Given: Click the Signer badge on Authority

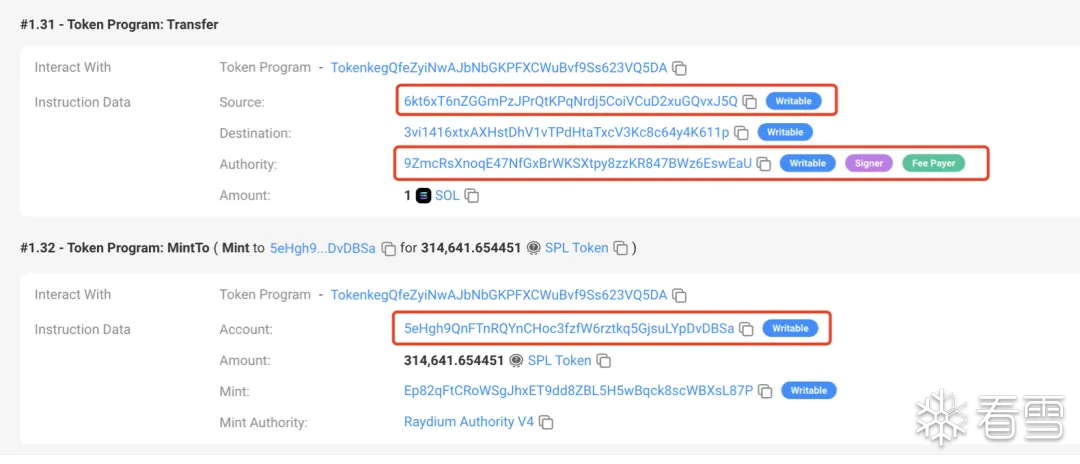Looking at the screenshot, I should [869, 163].
